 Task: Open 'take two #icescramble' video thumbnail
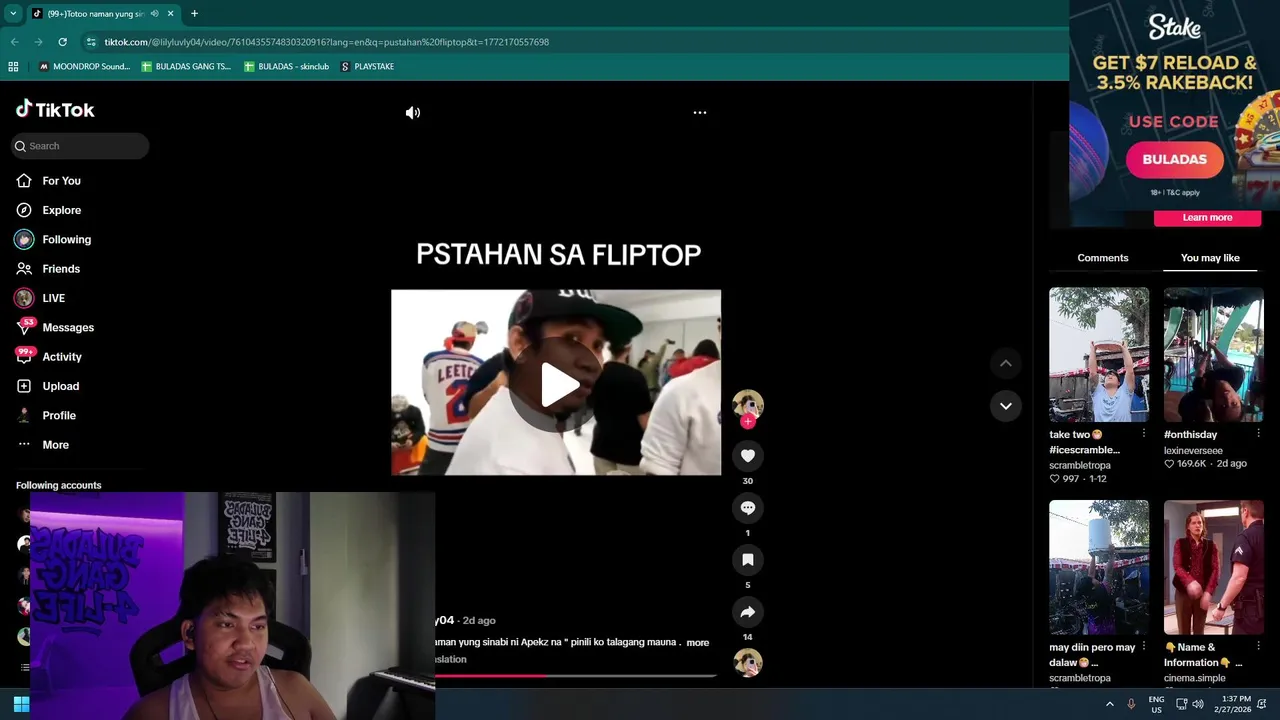1099,354
